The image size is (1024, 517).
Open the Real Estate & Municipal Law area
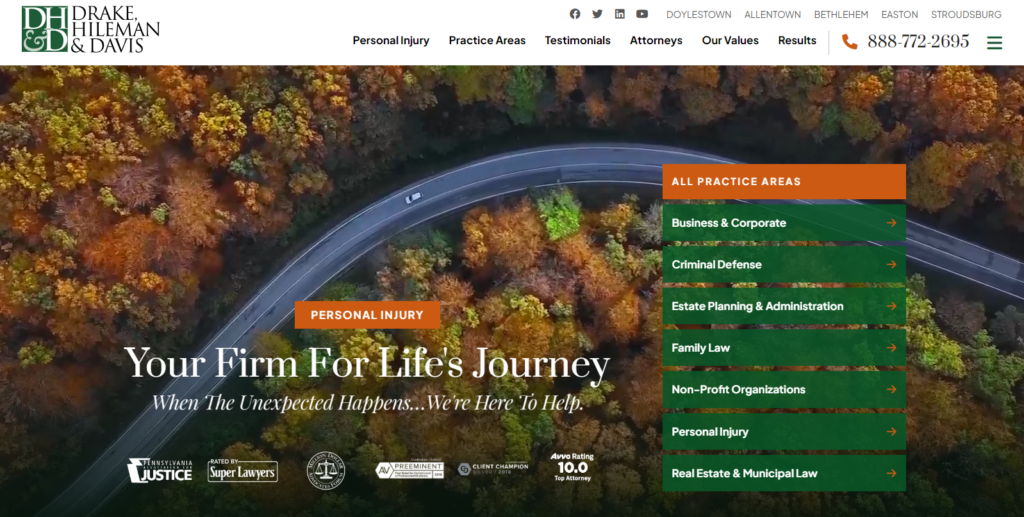784,473
